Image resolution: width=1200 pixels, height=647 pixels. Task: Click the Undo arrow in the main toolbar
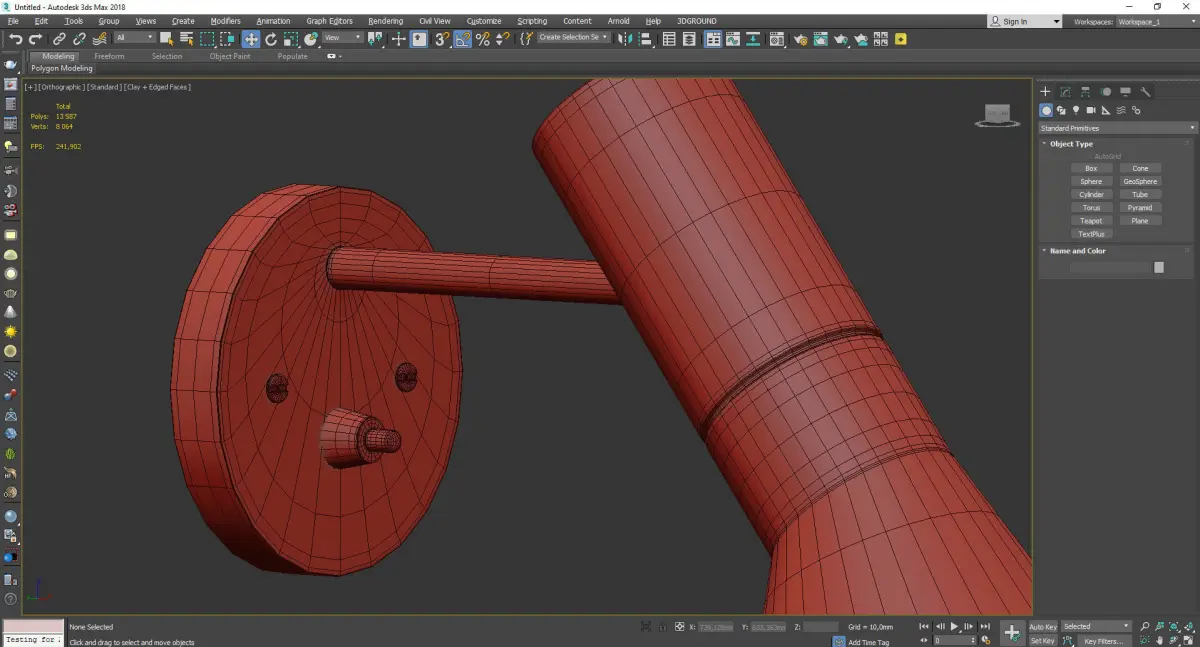[15, 39]
